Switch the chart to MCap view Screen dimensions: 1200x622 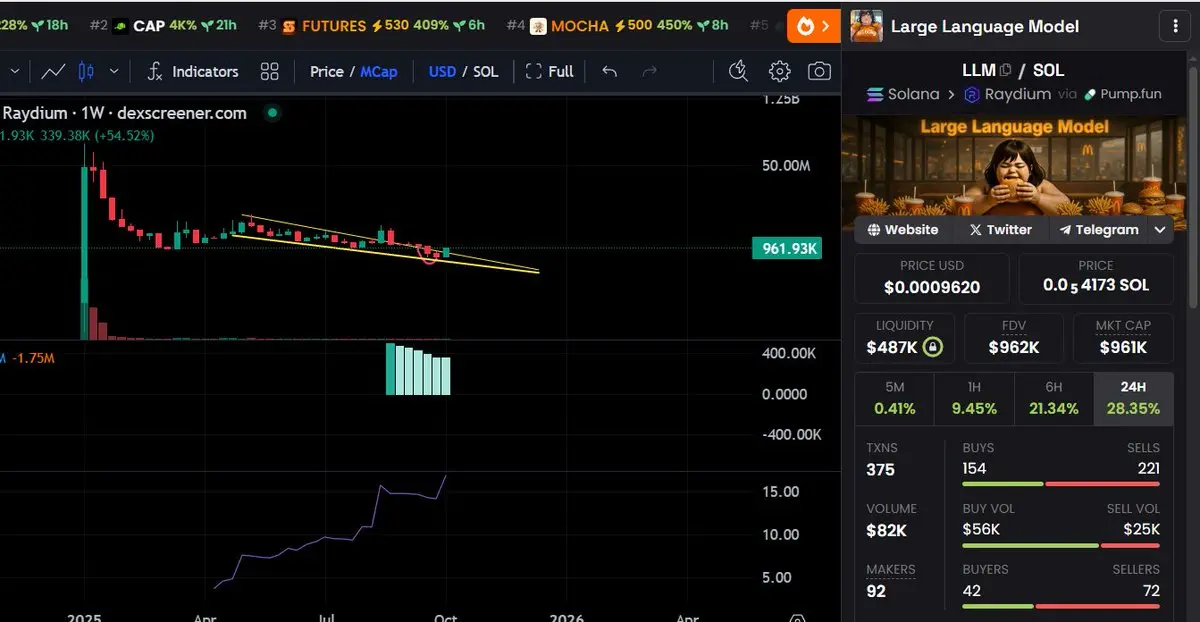[x=379, y=71]
